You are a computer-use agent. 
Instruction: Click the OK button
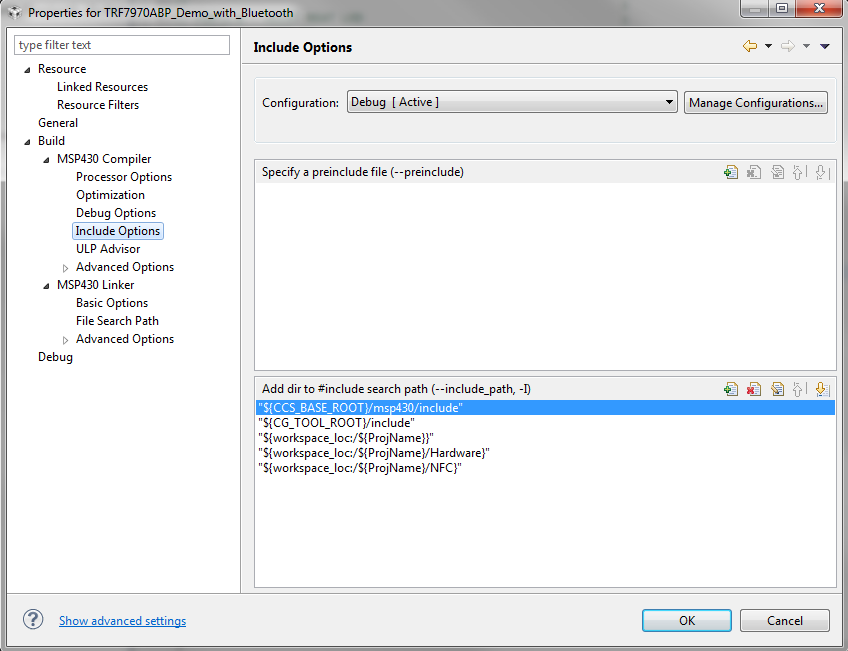coord(687,620)
